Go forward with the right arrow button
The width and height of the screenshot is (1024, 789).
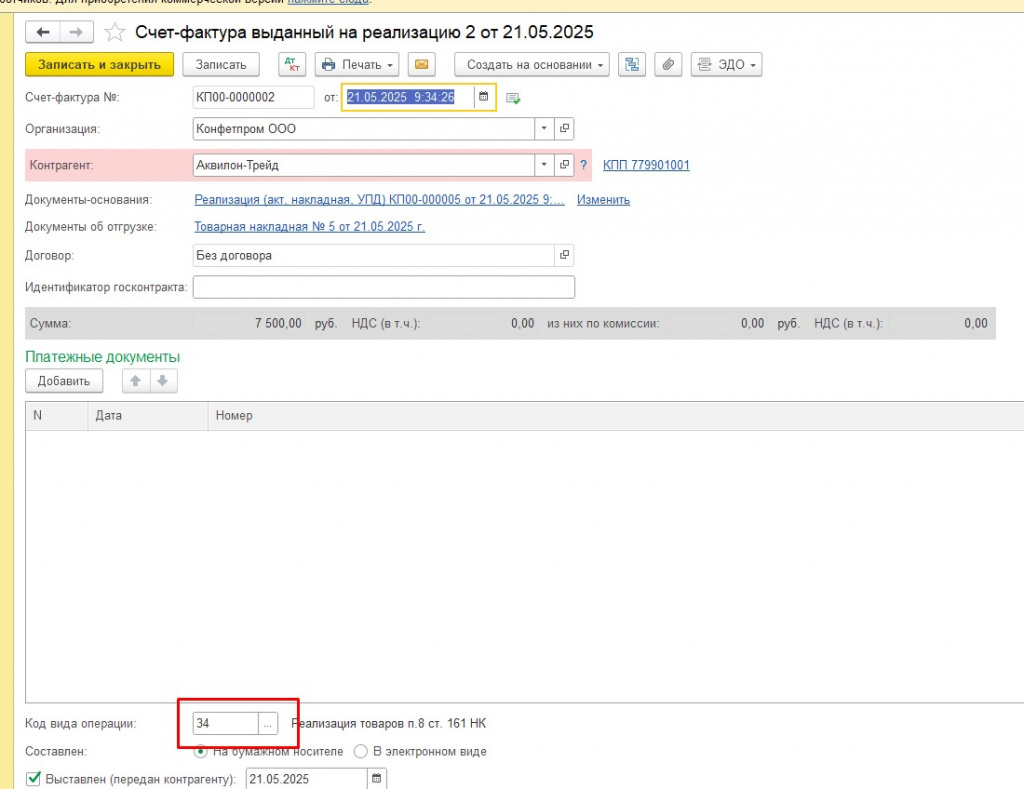pos(76,32)
